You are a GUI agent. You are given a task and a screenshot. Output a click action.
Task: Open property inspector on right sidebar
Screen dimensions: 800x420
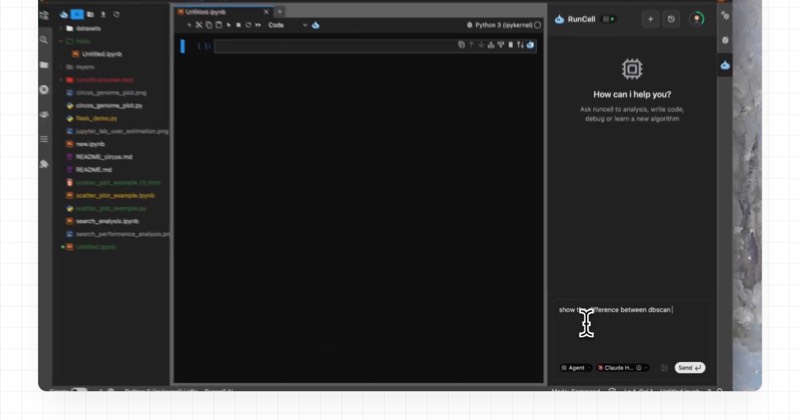(725, 15)
